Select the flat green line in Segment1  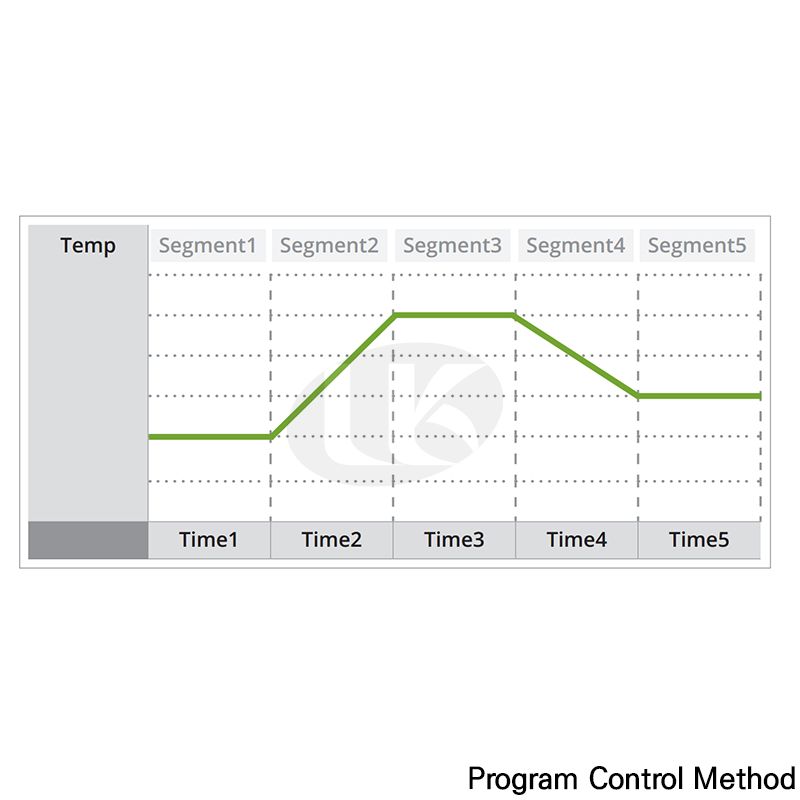click(x=209, y=436)
